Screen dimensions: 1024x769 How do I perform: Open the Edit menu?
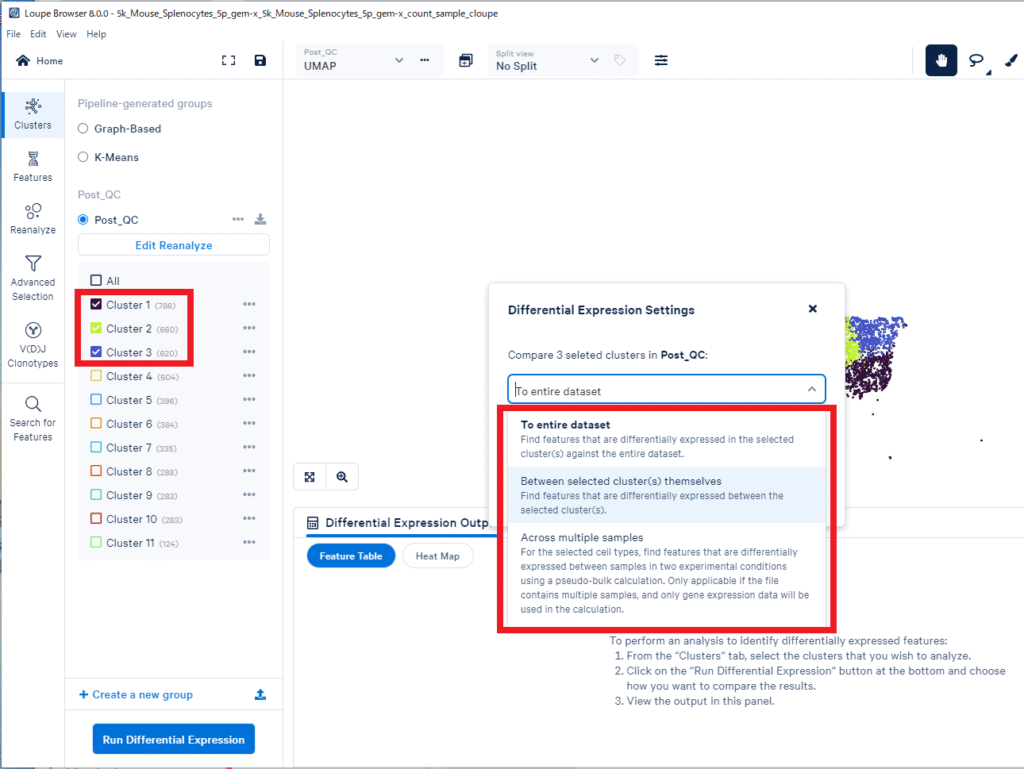coord(38,34)
